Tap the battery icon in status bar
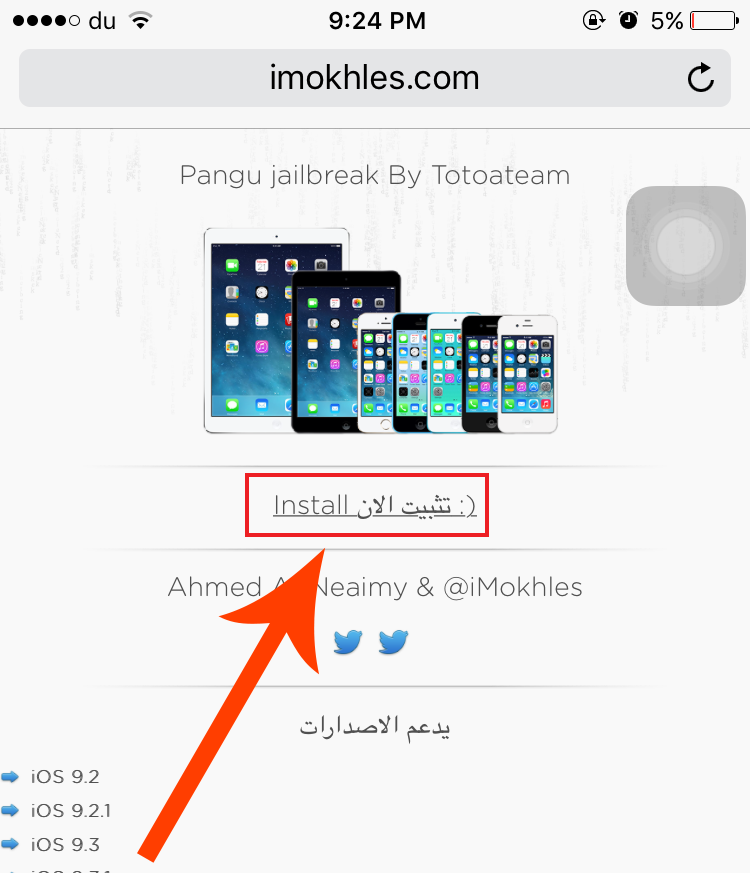This screenshot has width=750, height=873. tap(714, 21)
